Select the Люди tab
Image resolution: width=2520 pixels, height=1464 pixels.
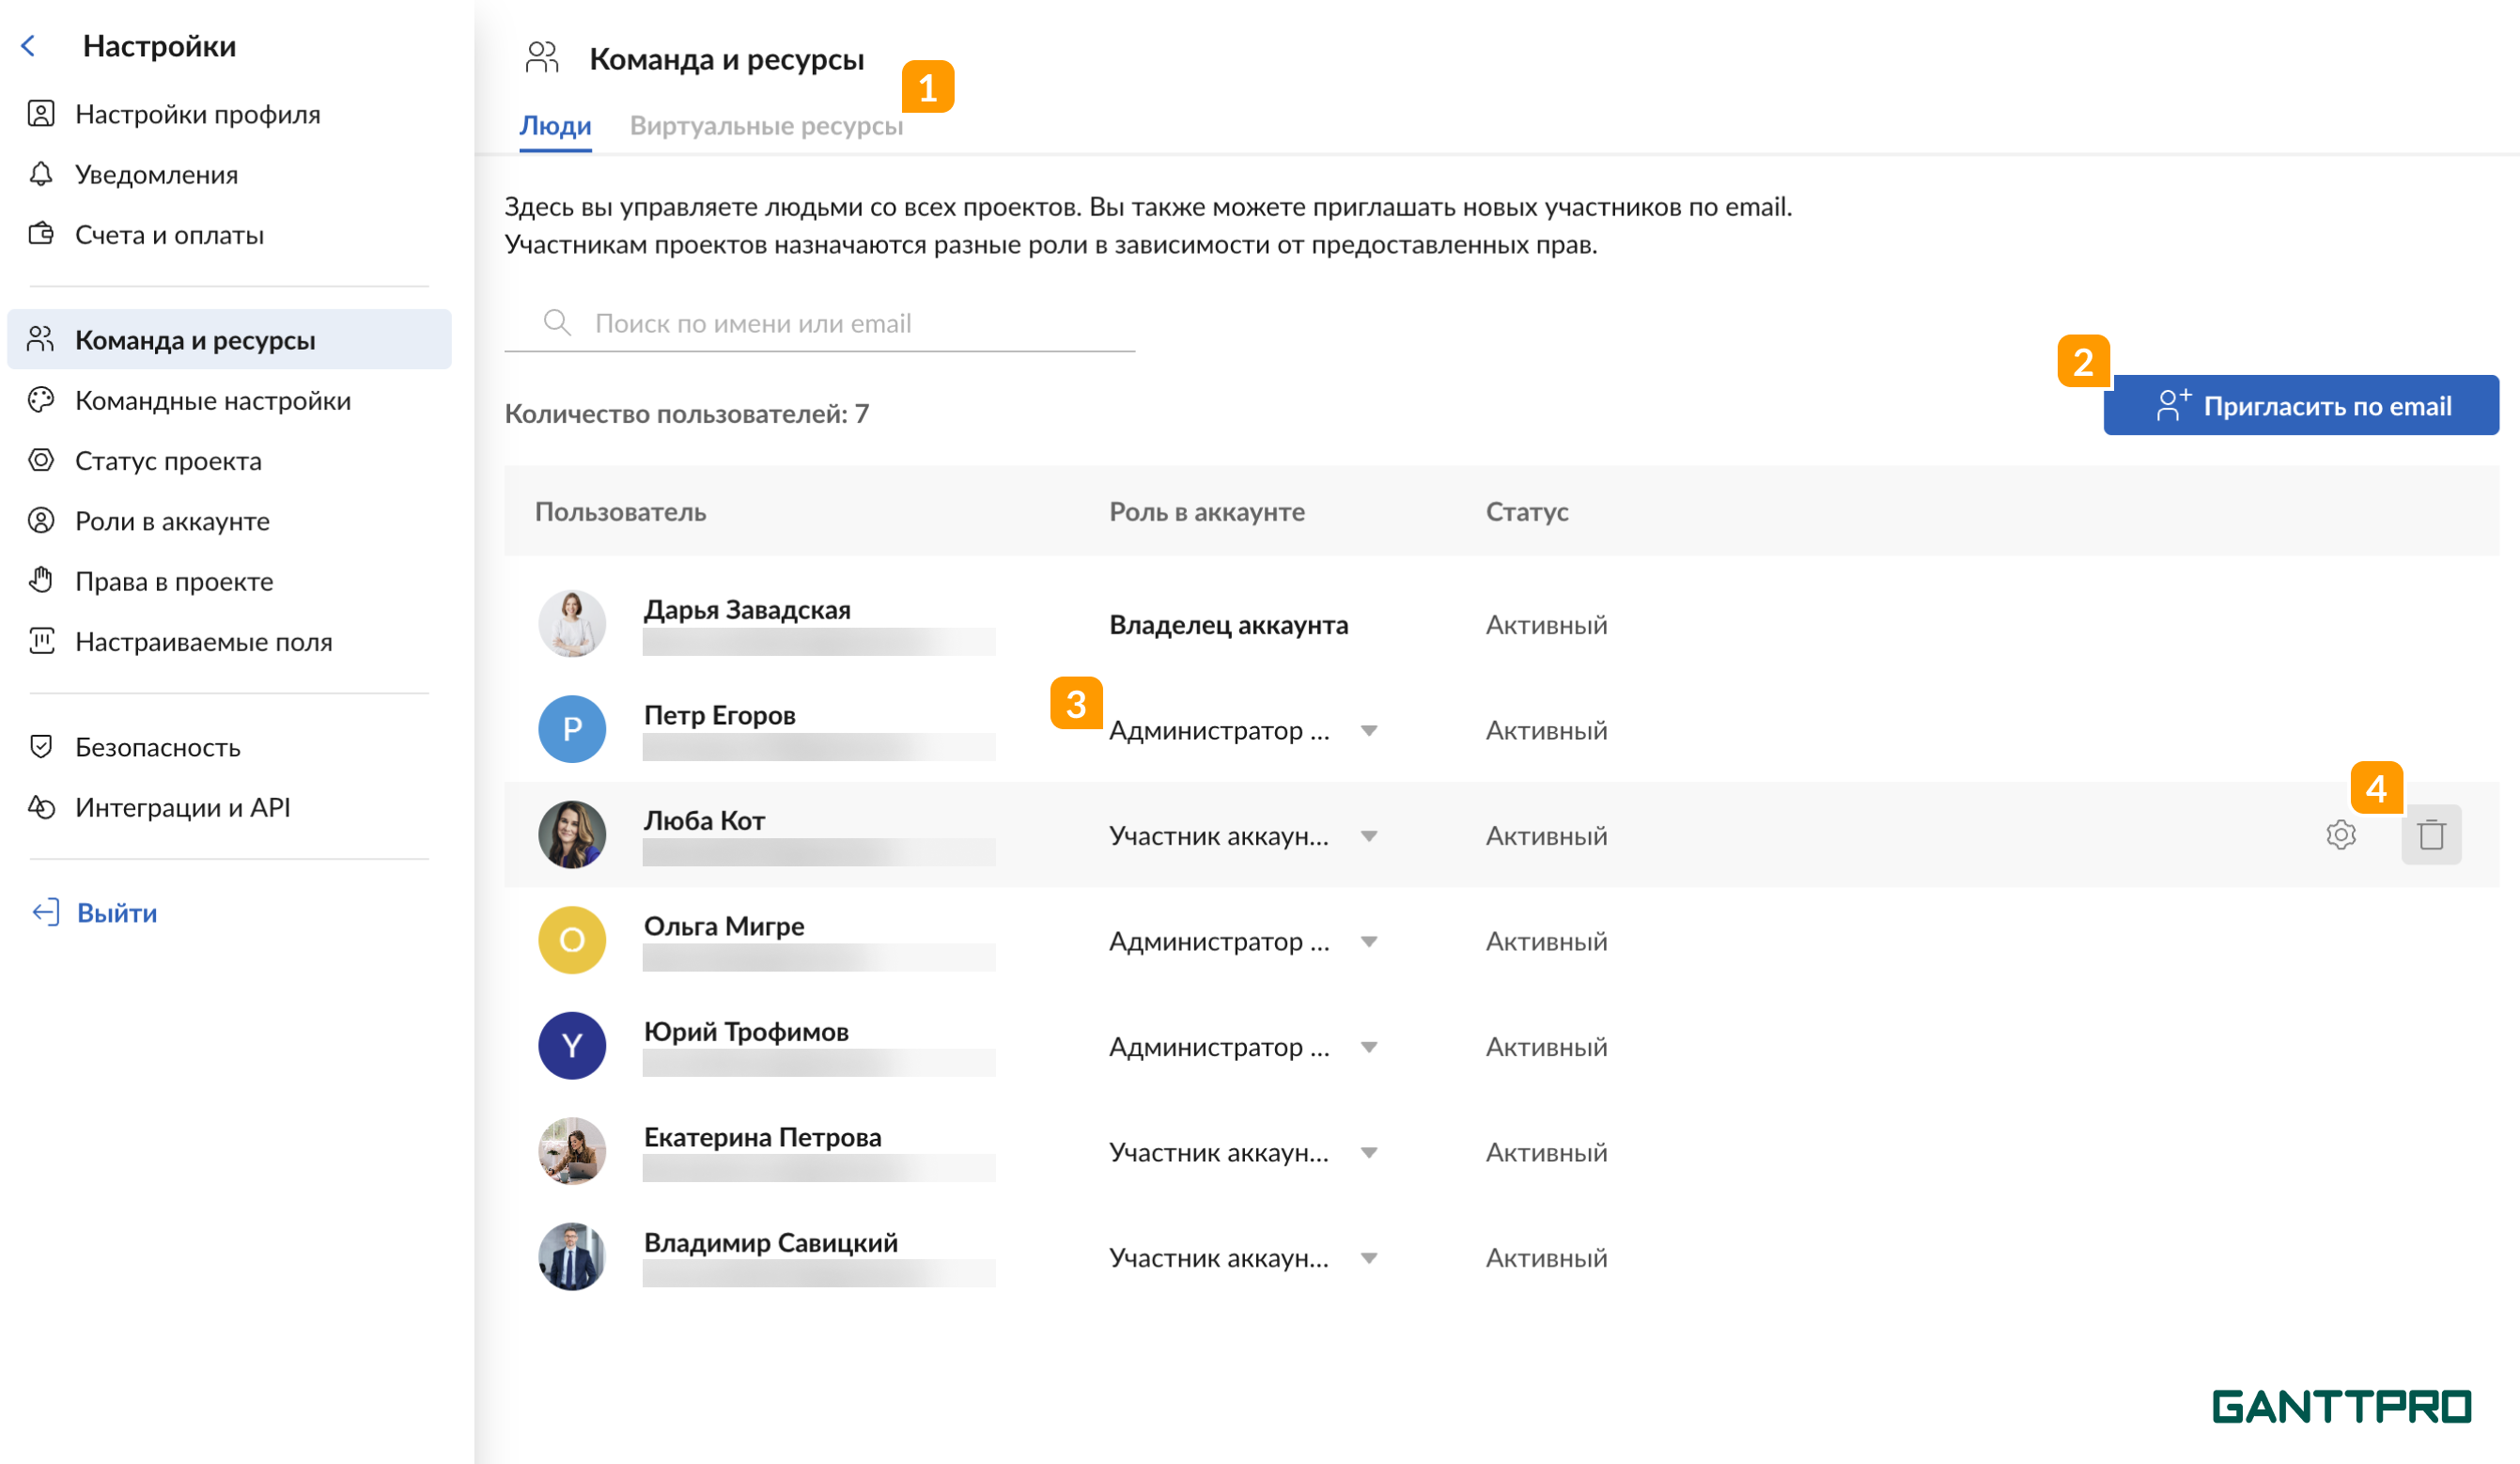click(x=555, y=126)
